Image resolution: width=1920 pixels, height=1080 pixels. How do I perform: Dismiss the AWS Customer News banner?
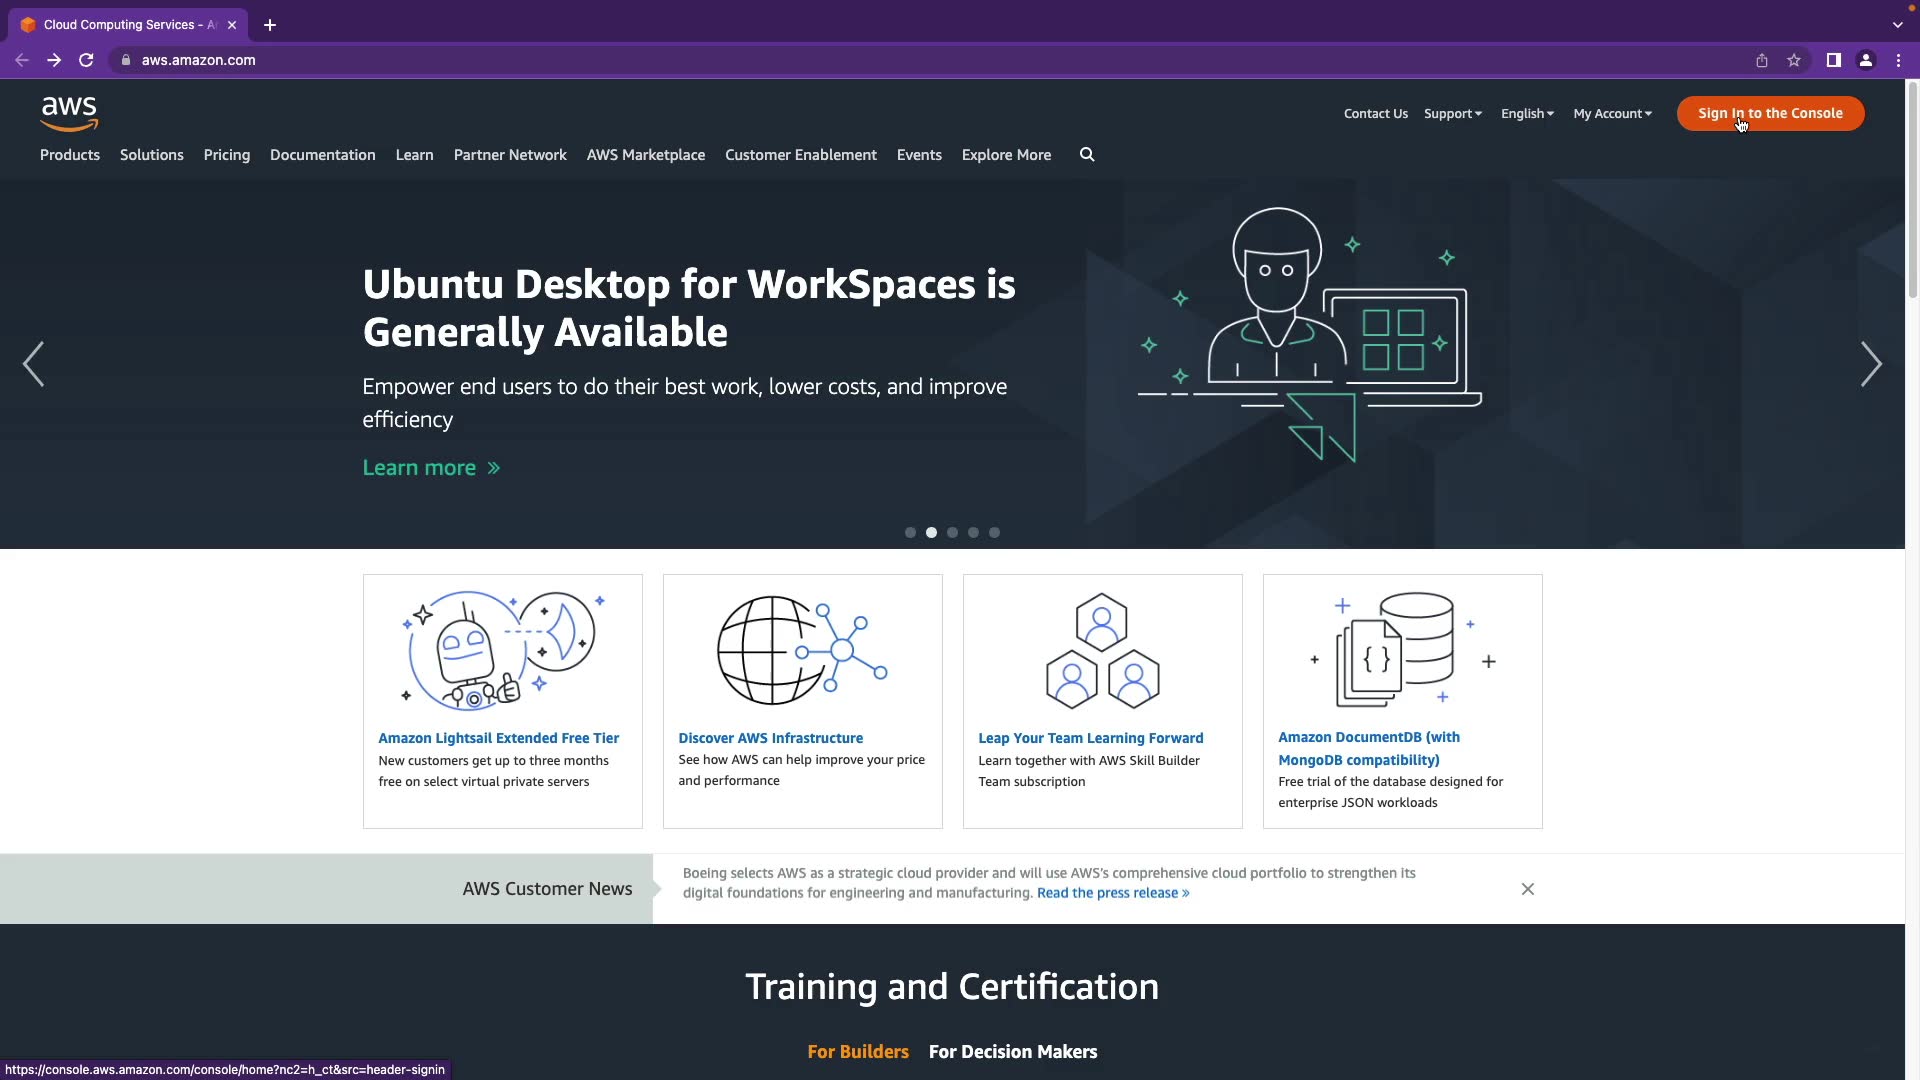tap(1527, 889)
